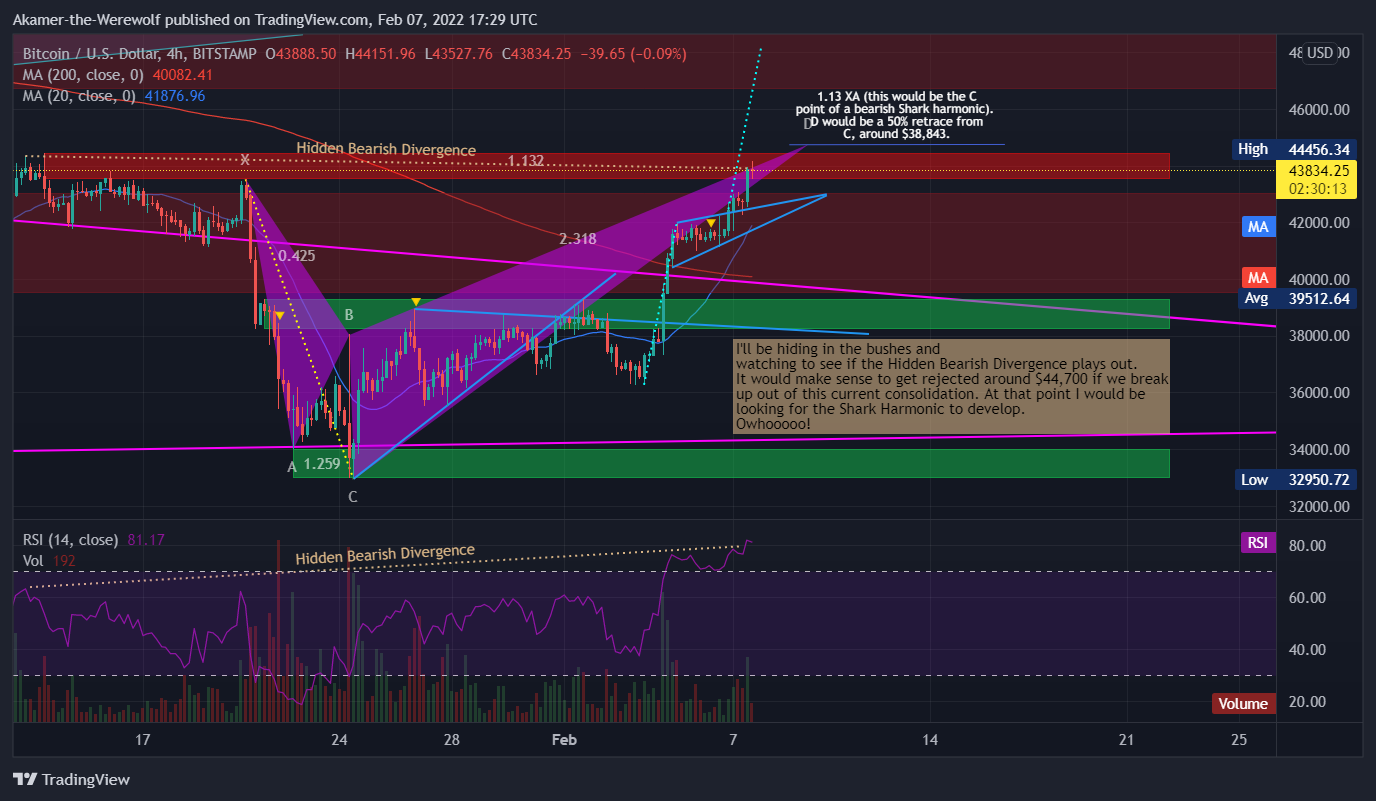Click the Hidden Bearish Divergence label in RSI pane

(x=385, y=553)
